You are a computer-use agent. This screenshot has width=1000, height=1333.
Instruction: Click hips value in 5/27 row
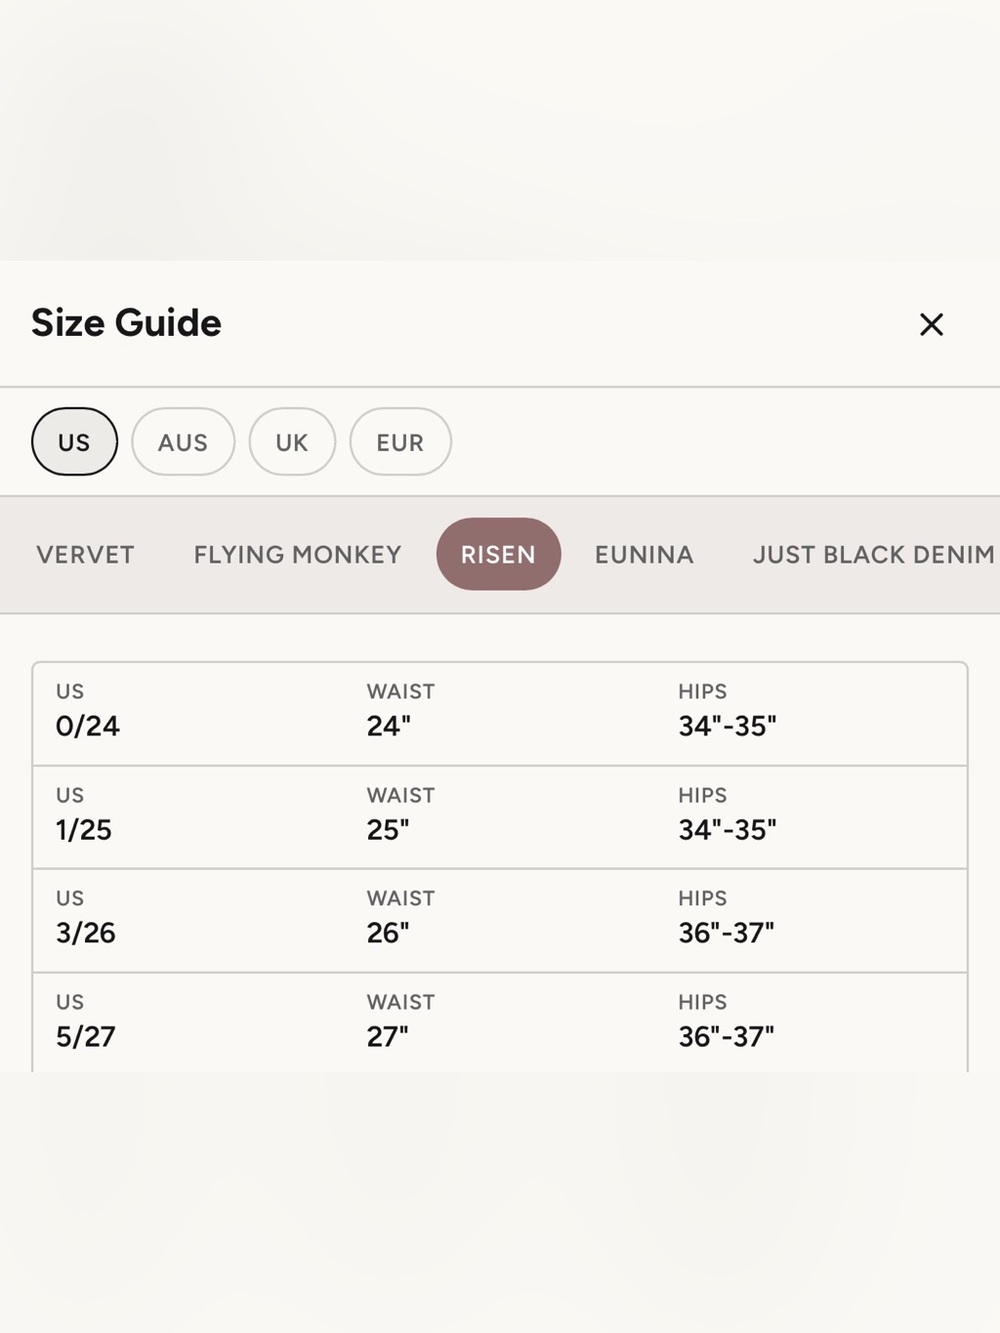pos(727,1037)
